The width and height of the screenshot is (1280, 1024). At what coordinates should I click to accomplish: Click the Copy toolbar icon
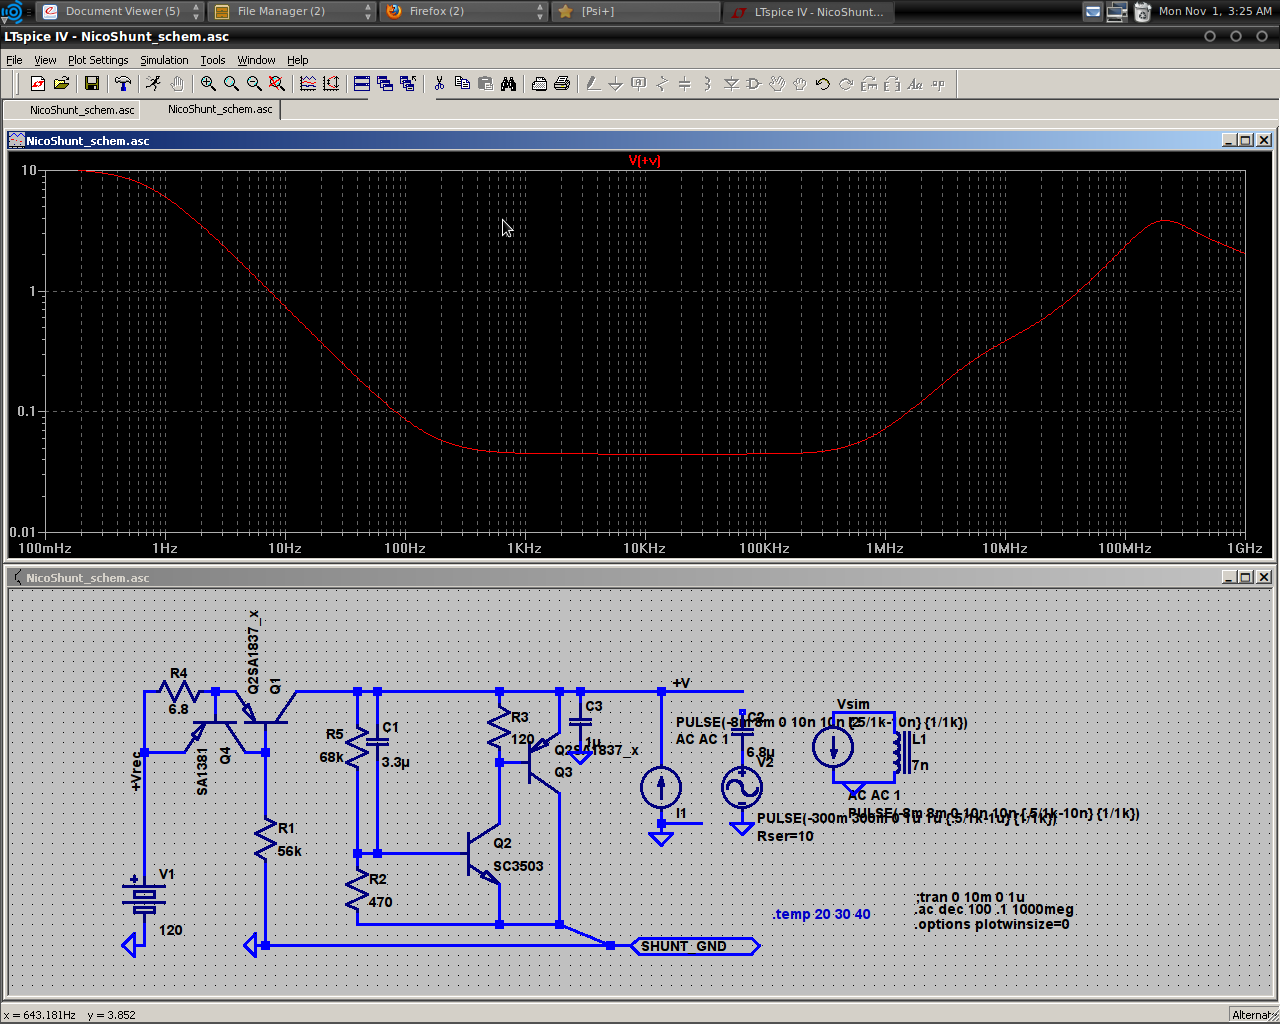tap(462, 84)
